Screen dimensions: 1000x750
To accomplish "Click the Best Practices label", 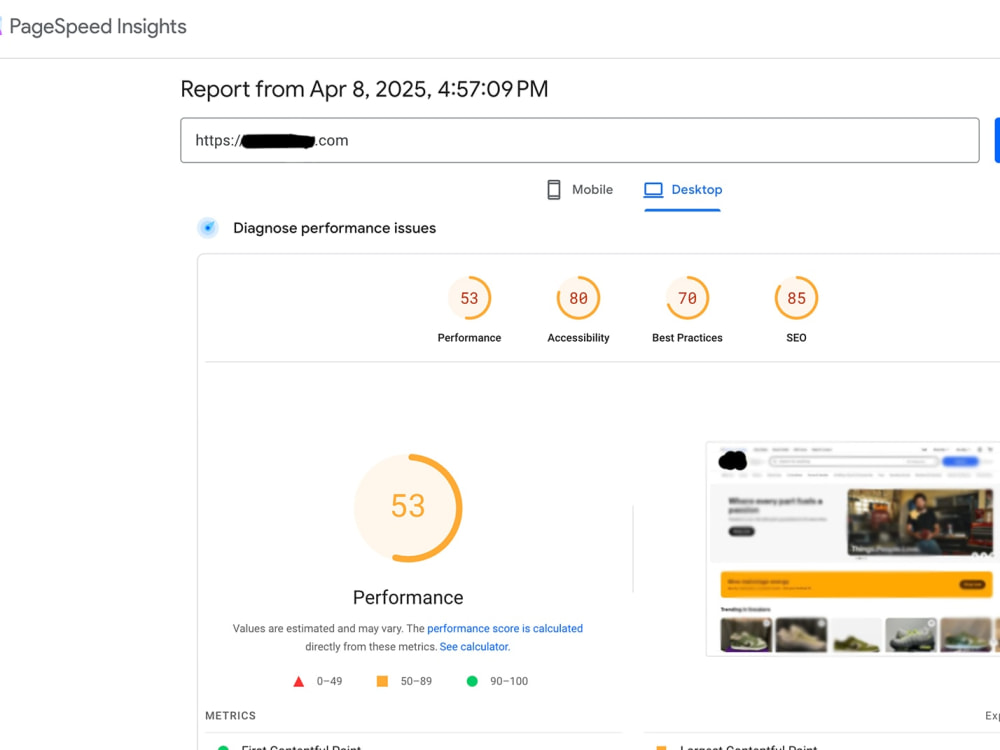I will [x=688, y=338].
